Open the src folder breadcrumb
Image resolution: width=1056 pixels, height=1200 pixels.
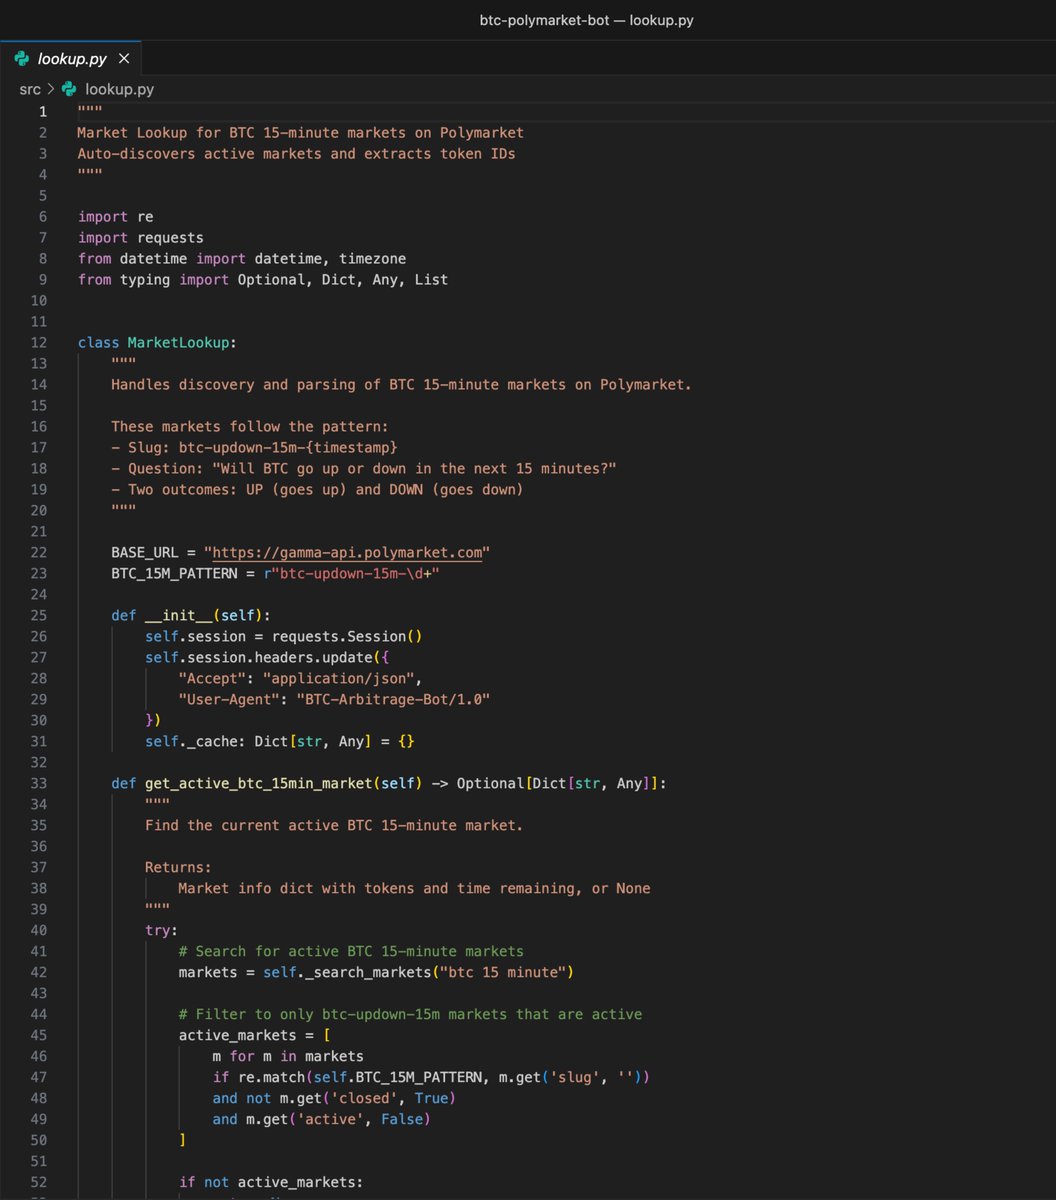tap(30, 89)
